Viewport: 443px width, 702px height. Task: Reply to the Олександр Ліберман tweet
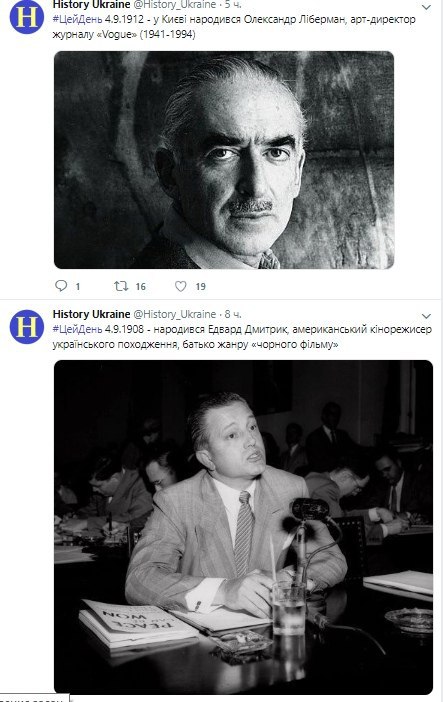(x=61, y=286)
